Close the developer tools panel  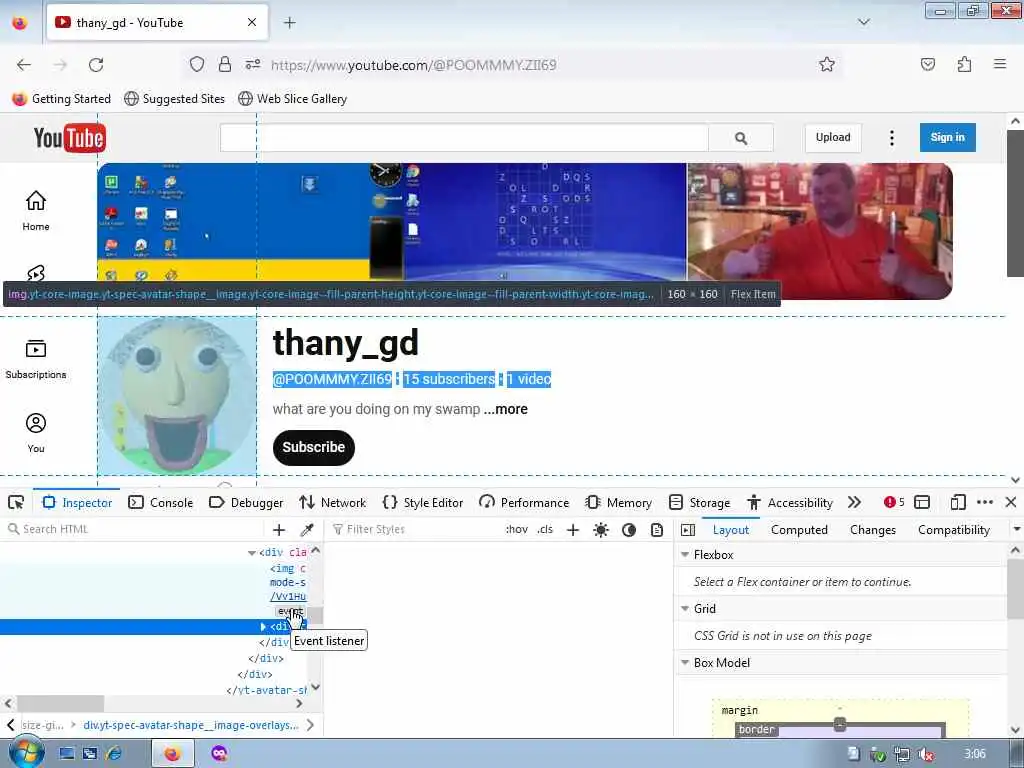(x=1010, y=502)
